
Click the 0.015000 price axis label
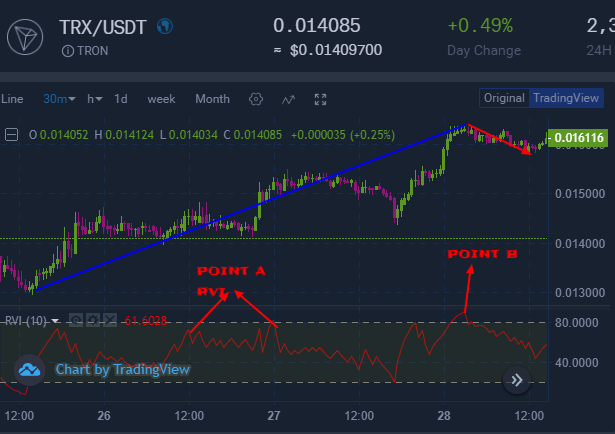tap(580, 194)
